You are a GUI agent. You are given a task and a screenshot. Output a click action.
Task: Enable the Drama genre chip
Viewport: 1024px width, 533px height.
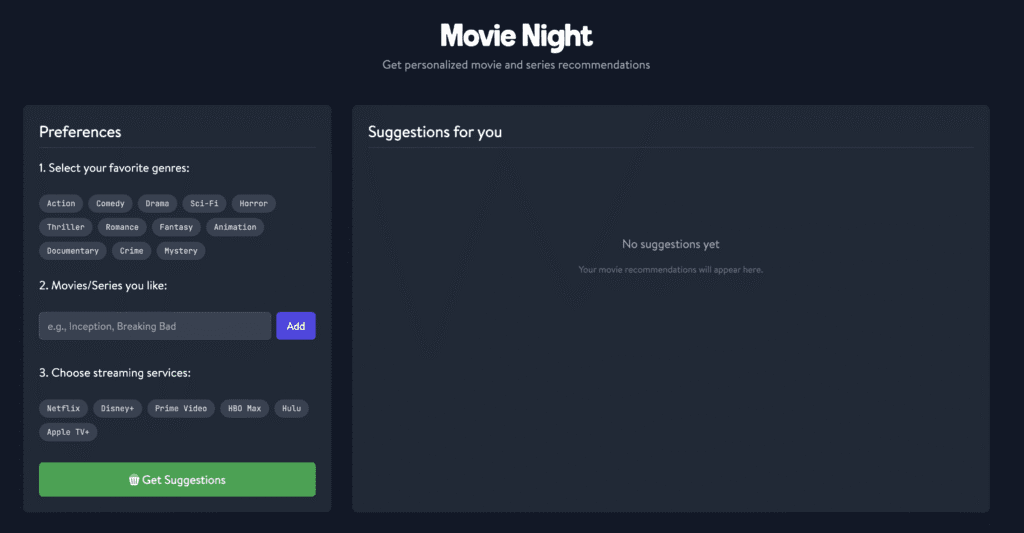[x=157, y=203]
